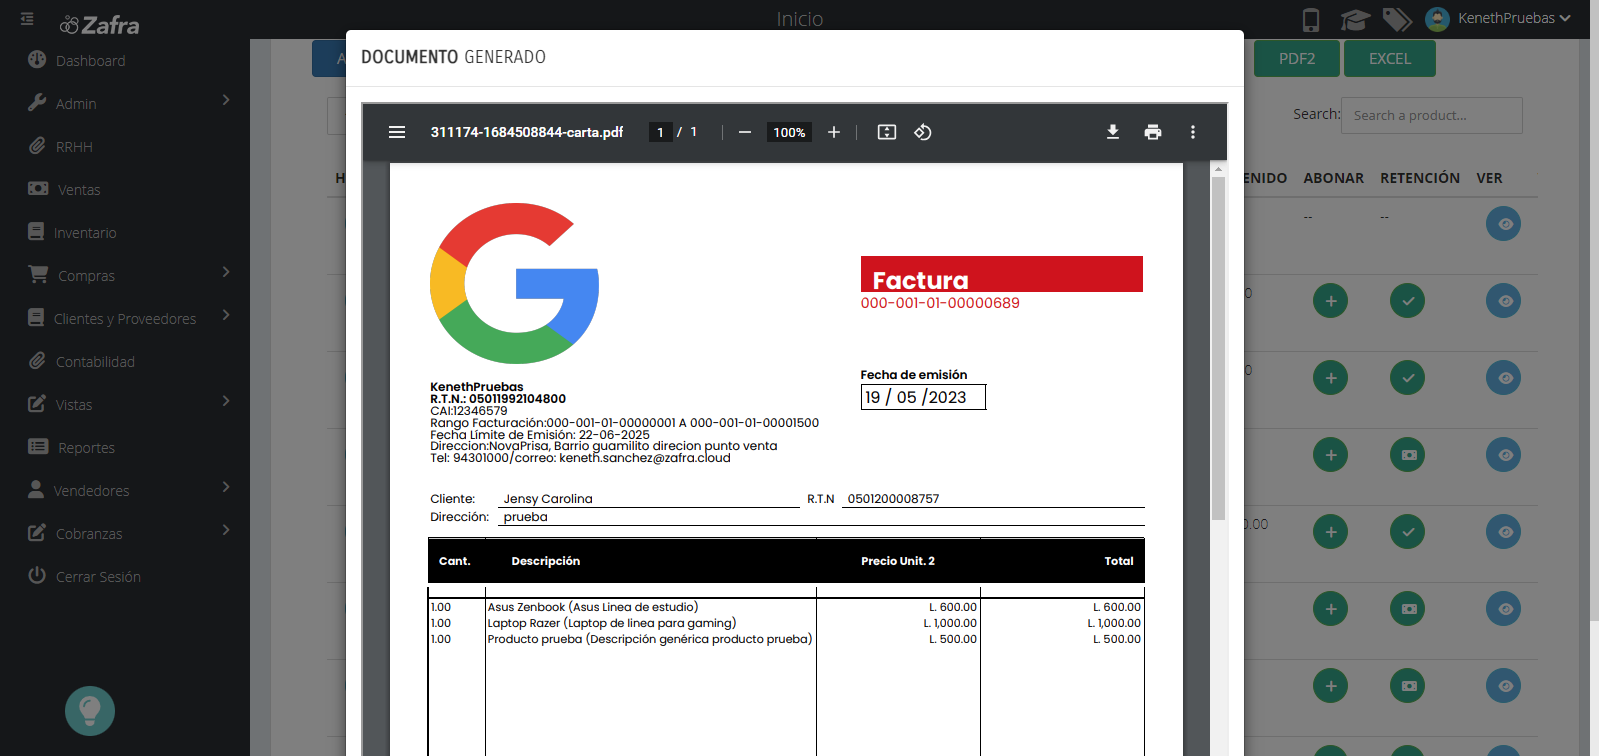Open Admin menu in sidebar

pyautogui.click(x=76, y=104)
